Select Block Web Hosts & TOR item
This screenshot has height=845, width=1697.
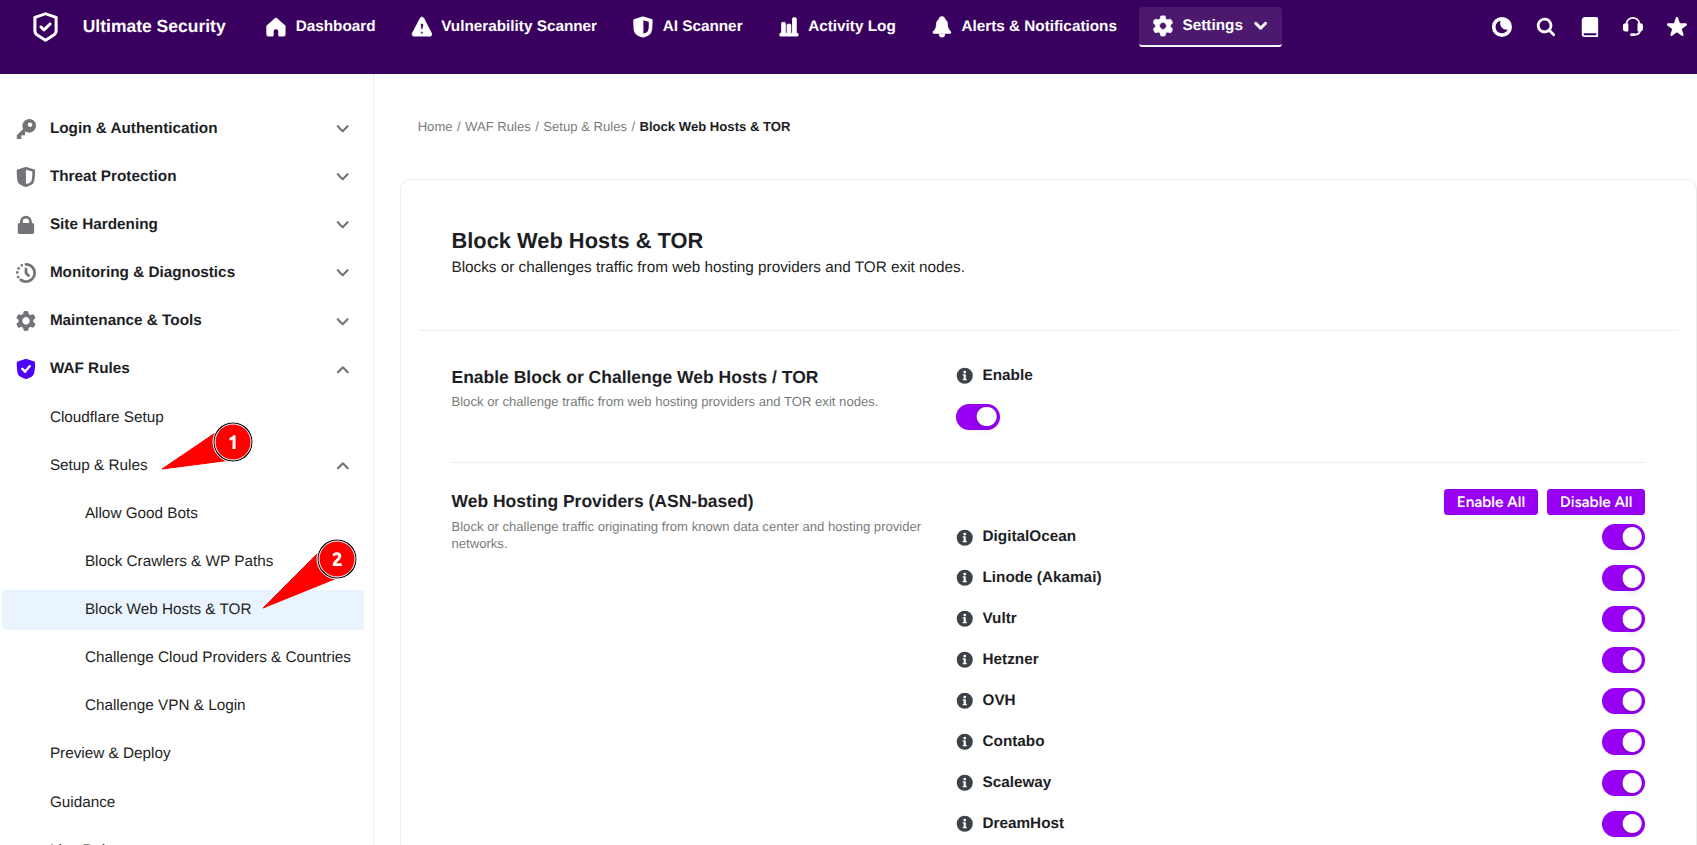(183, 609)
